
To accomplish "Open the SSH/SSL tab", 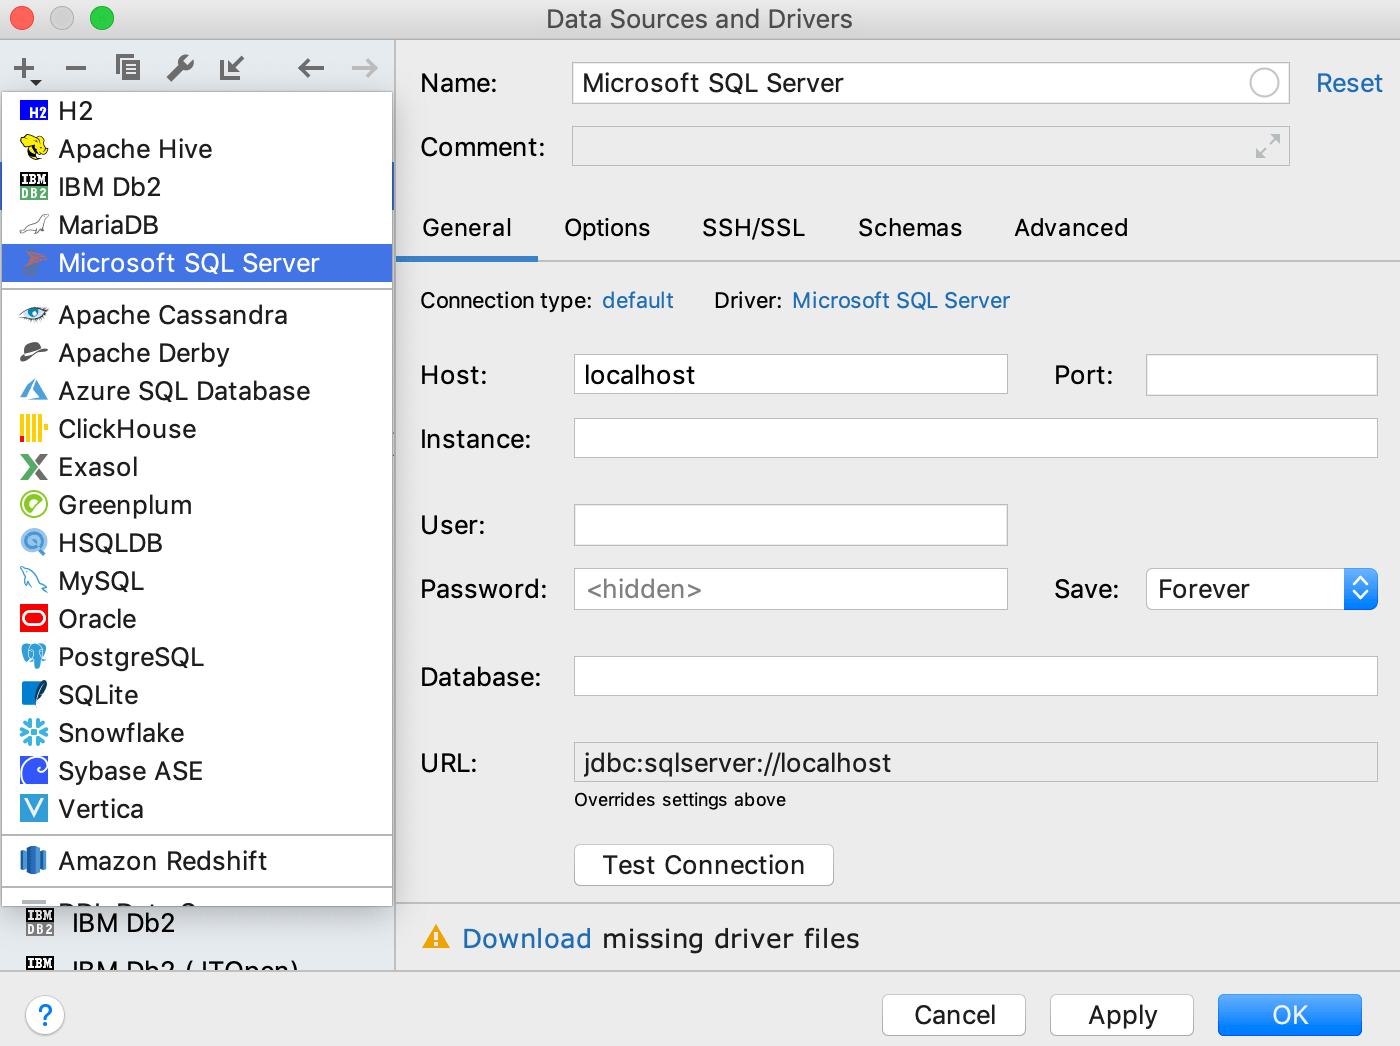I will point(753,228).
